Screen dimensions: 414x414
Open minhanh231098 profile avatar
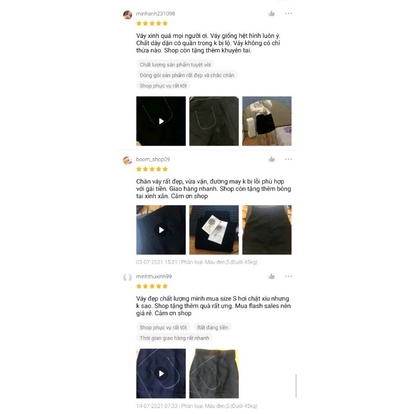pos(127,15)
